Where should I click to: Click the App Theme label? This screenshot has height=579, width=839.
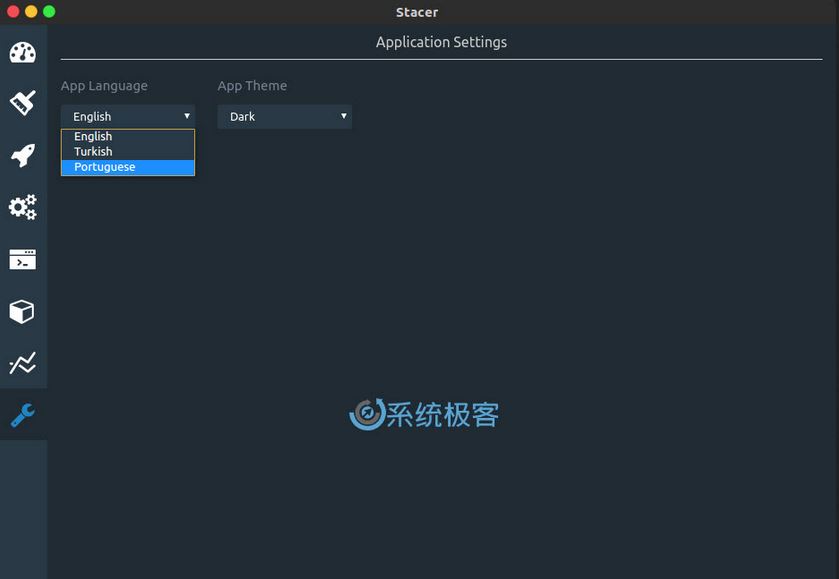pyautogui.click(x=252, y=86)
